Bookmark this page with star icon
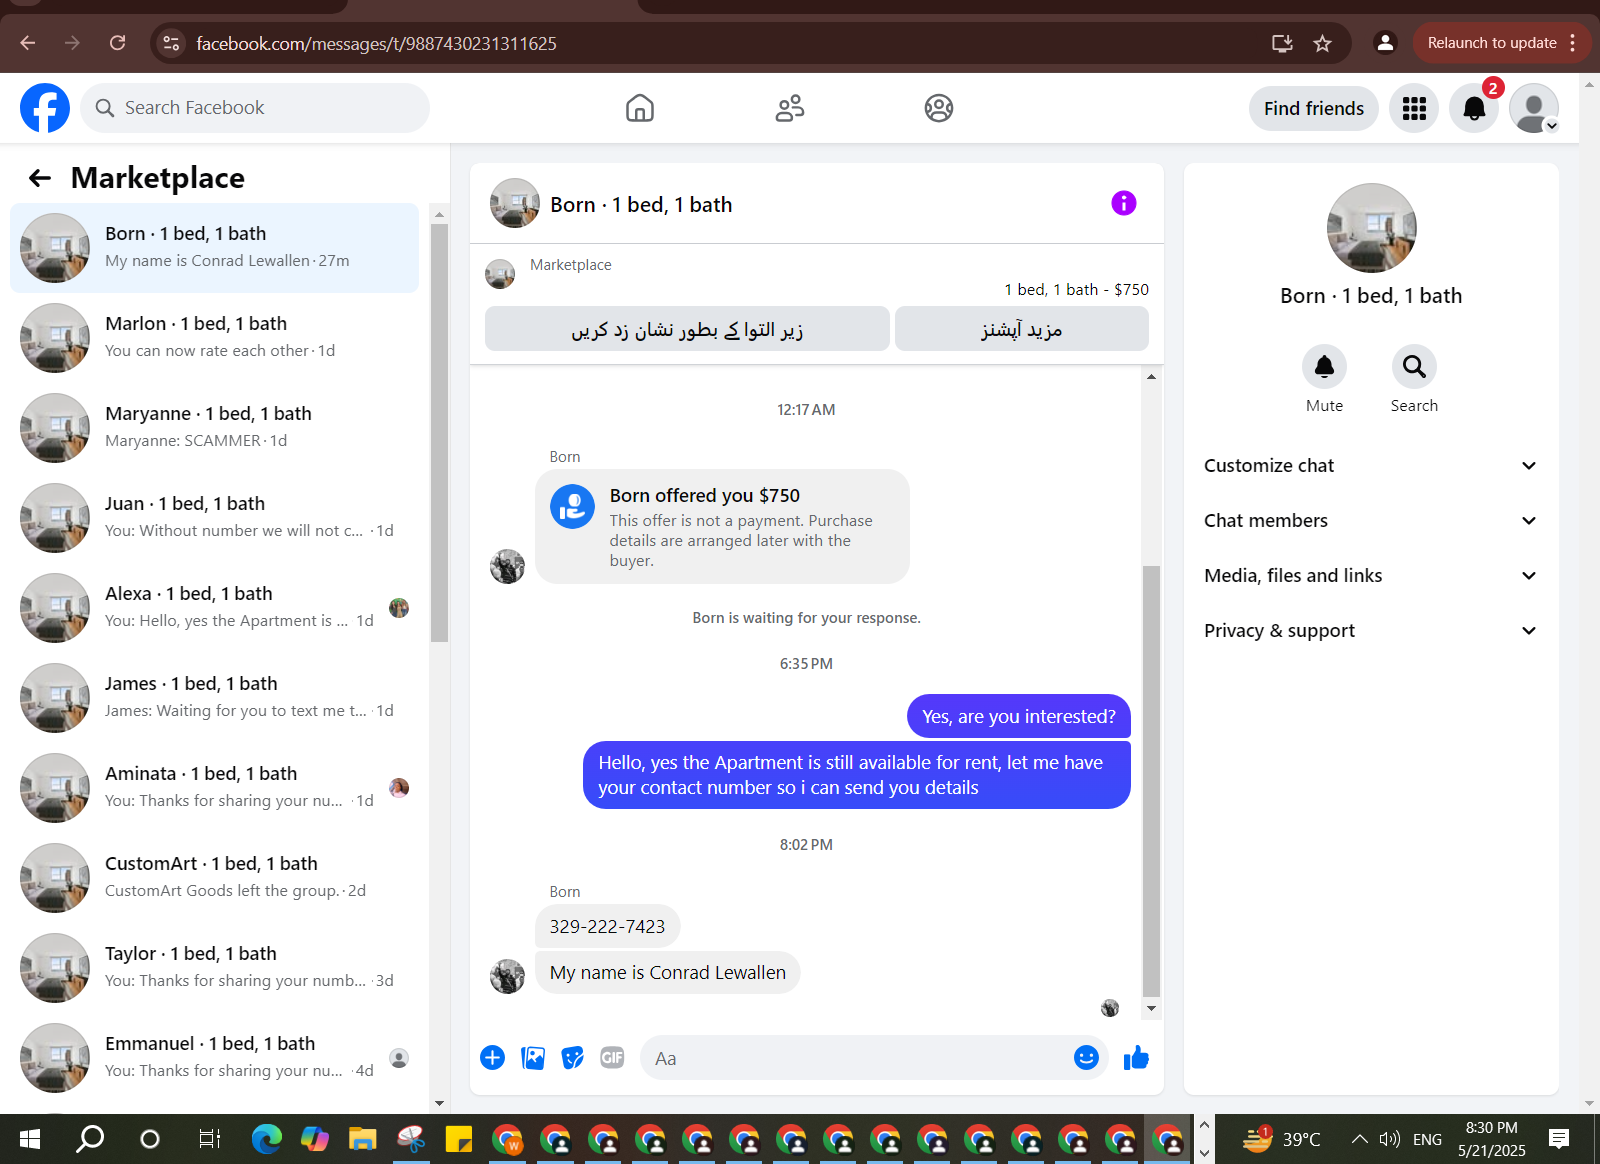Screen dimensions: 1600x1164 (1322, 43)
